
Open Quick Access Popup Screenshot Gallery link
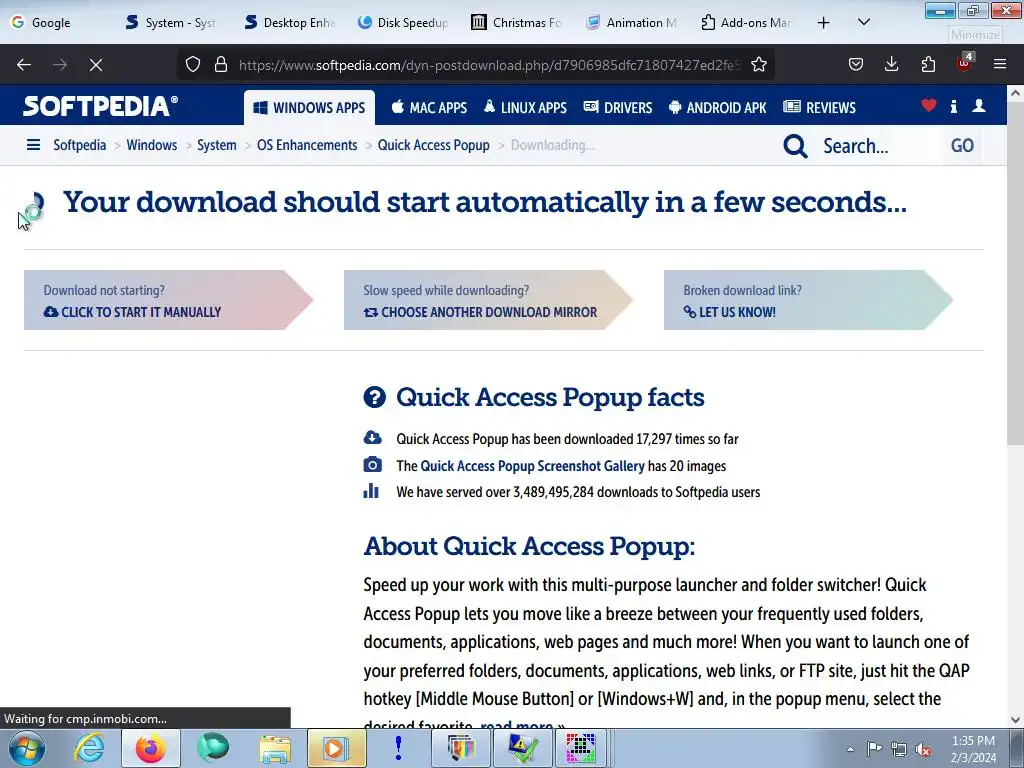point(532,466)
